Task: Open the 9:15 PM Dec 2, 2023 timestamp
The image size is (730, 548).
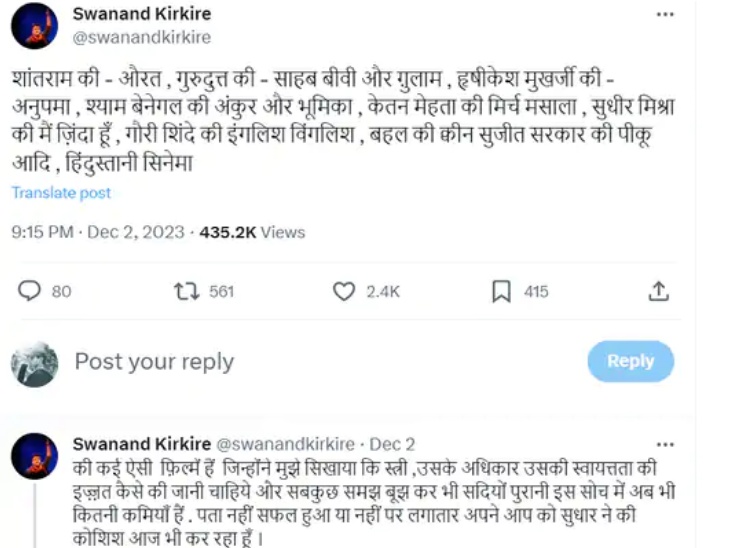Action: click(98, 232)
